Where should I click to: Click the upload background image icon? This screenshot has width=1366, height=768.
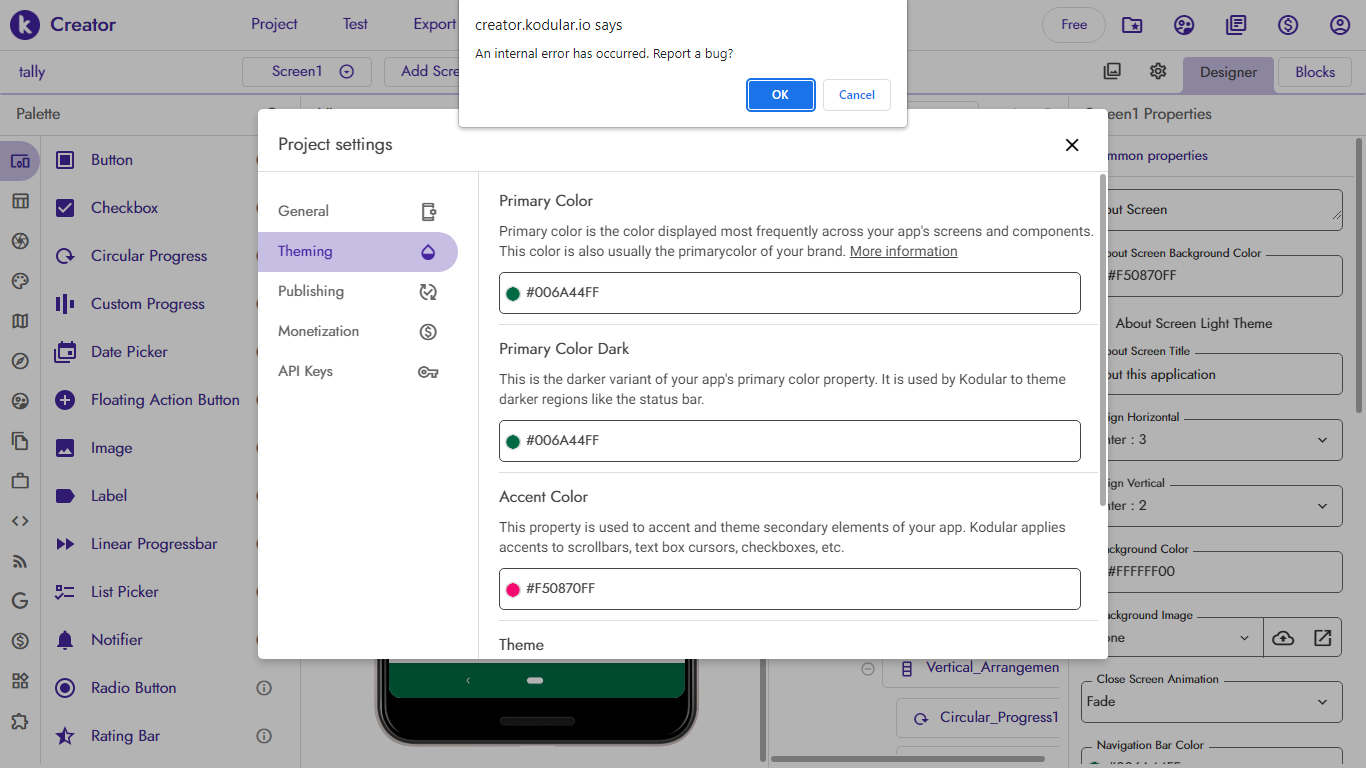(1283, 638)
